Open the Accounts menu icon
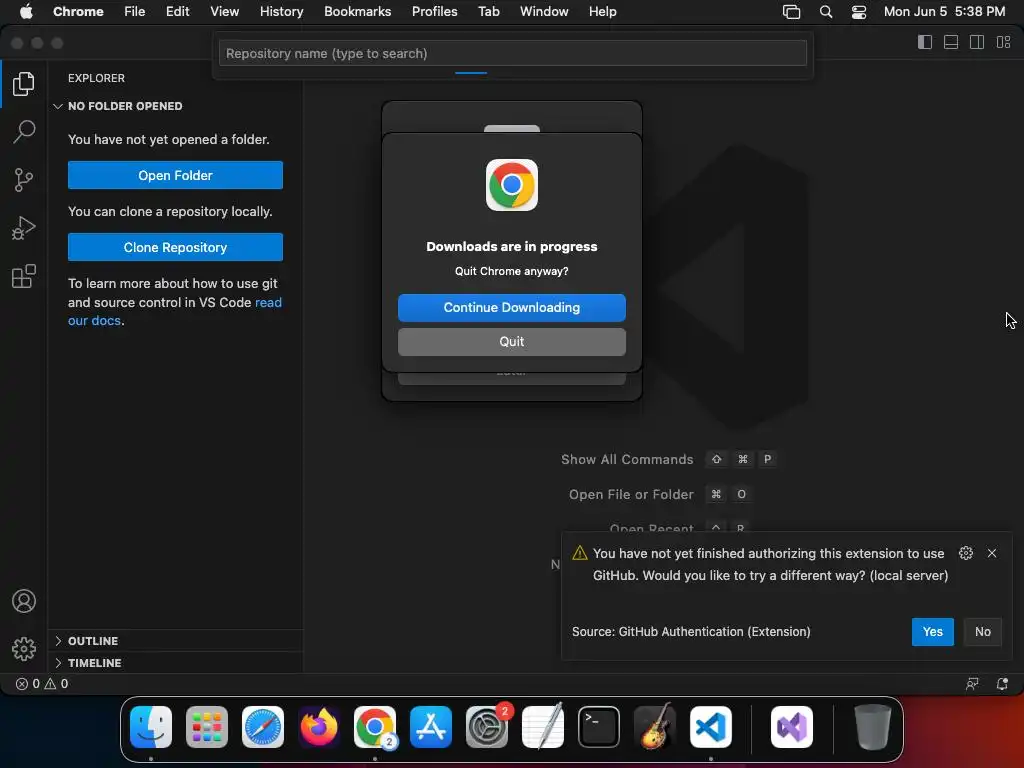Screen dimensions: 1024x768 (24, 601)
